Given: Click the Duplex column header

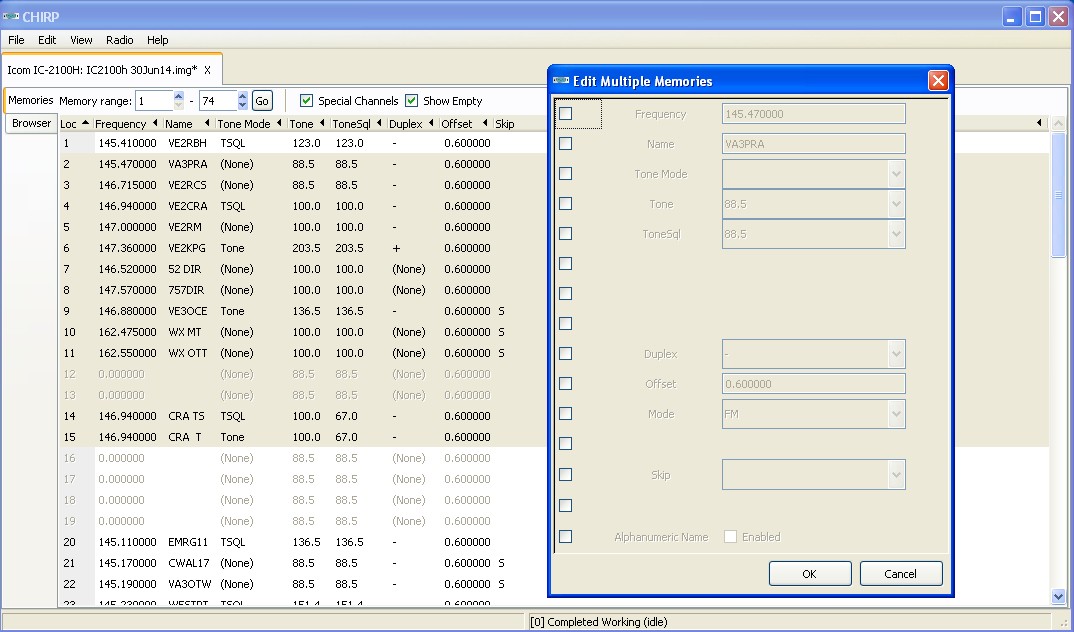Looking at the screenshot, I should click(x=411, y=124).
